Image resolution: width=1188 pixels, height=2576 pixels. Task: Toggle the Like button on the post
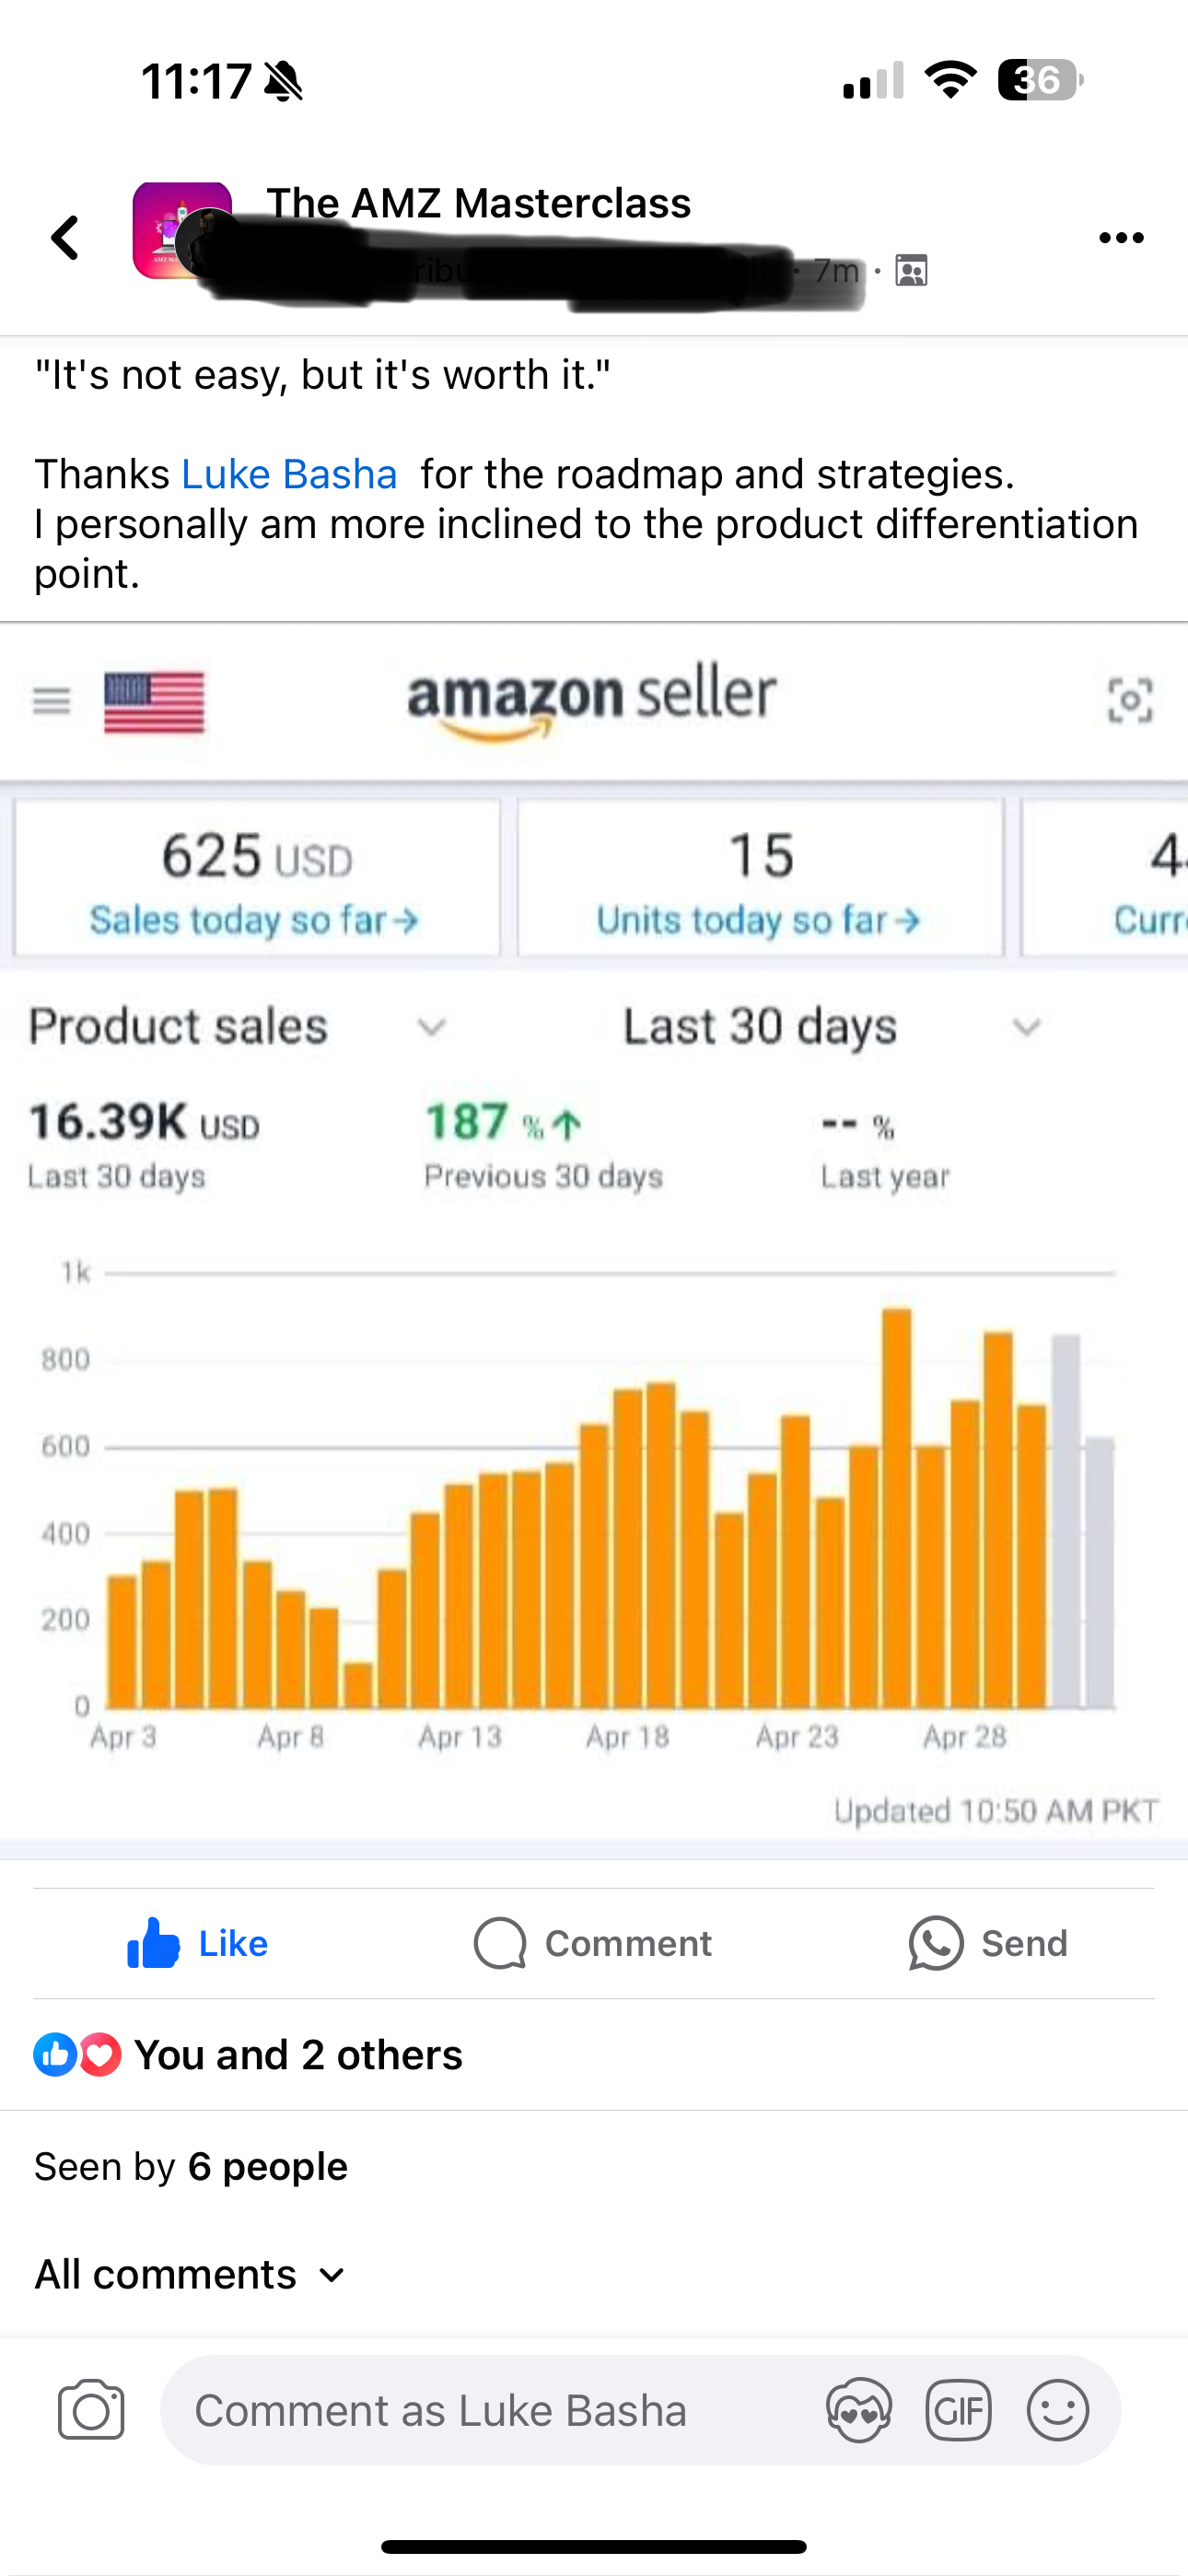point(198,1943)
